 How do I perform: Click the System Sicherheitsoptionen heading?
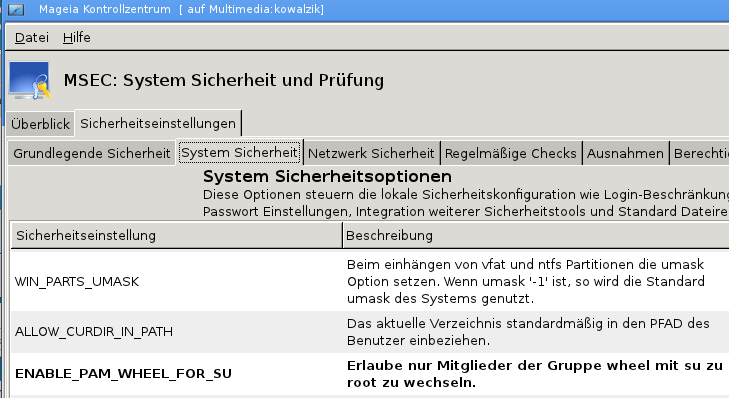coord(327,177)
